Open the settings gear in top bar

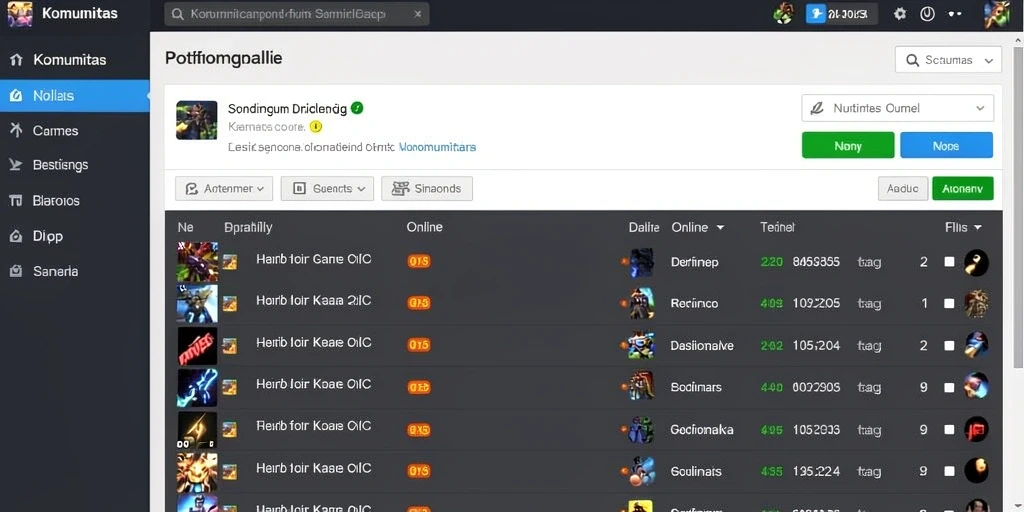(900, 14)
